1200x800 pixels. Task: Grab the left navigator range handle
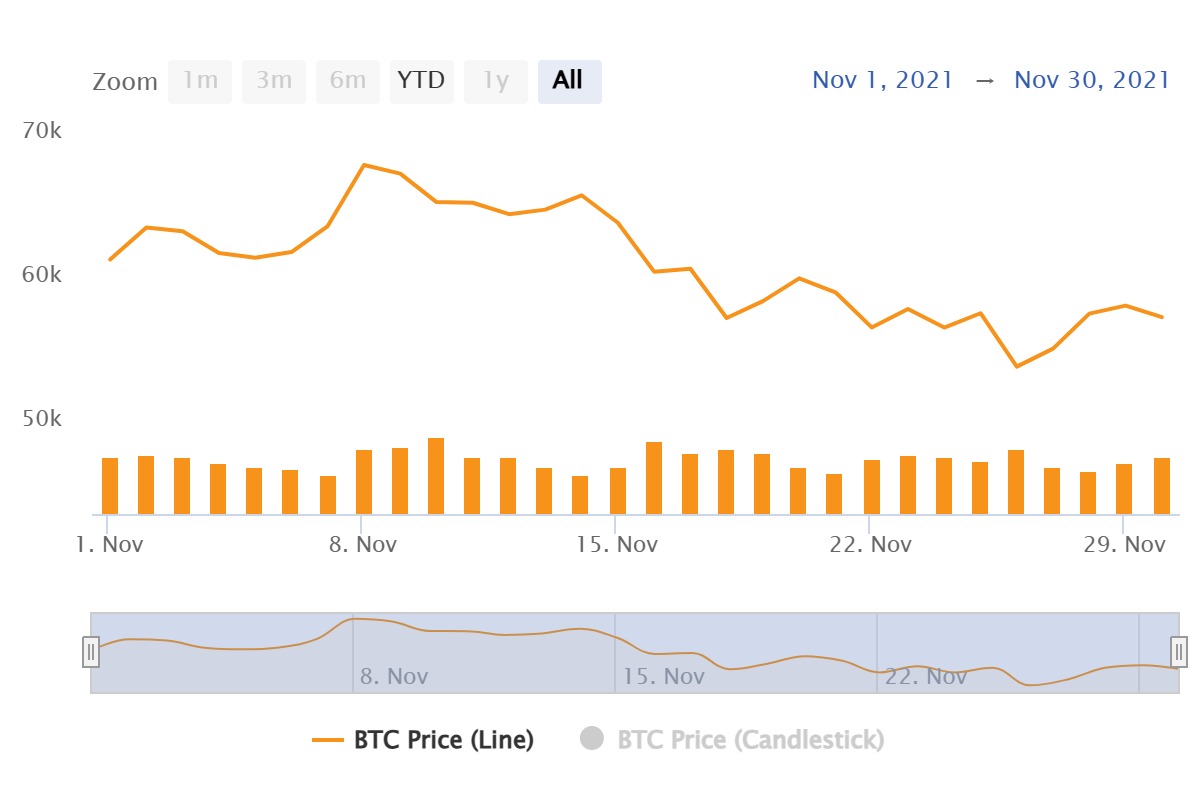91,652
